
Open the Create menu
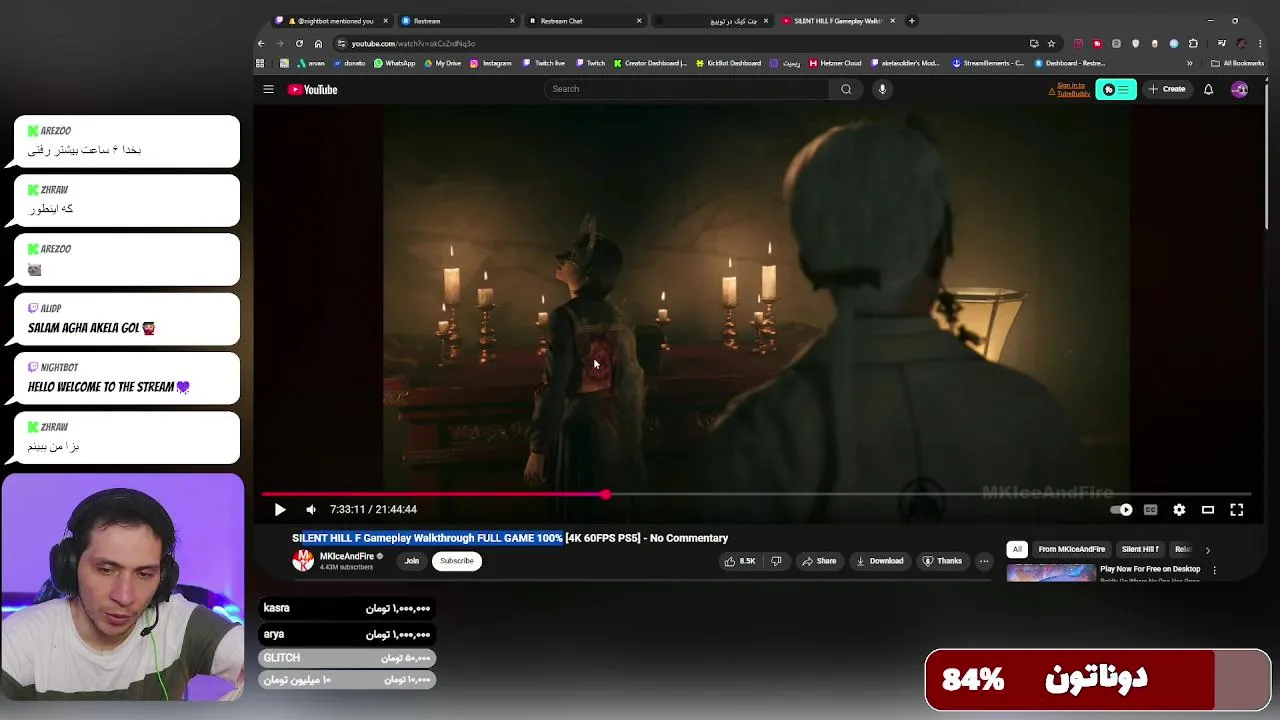(1167, 89)
